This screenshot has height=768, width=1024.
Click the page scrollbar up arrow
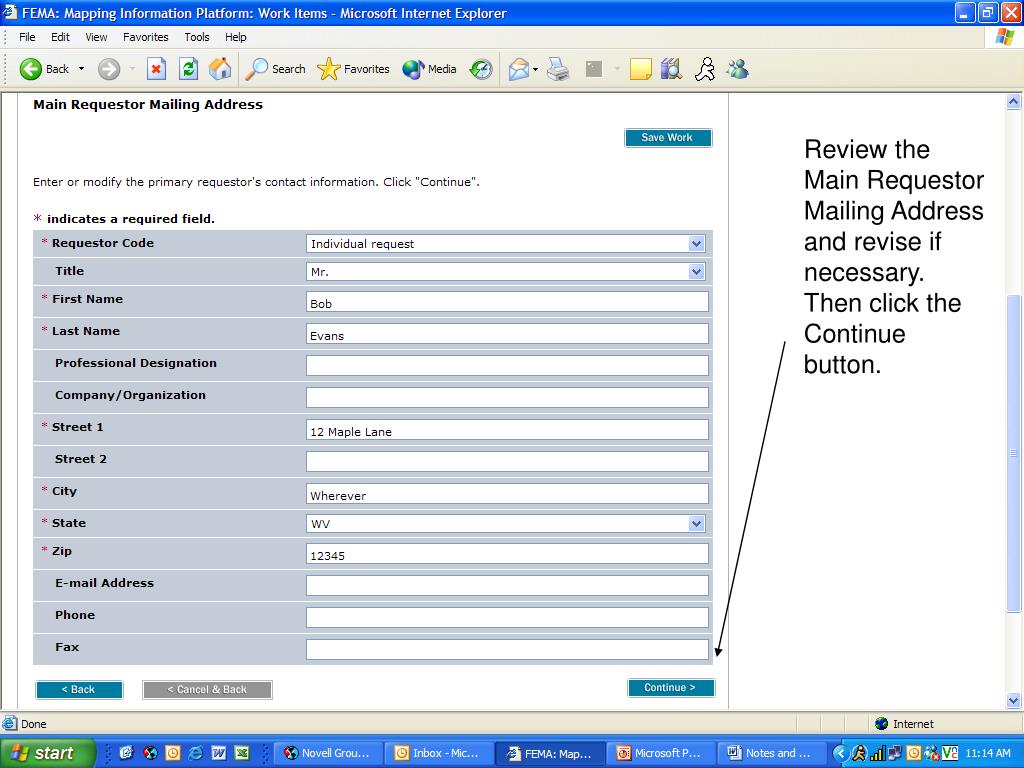point(1014,101)
